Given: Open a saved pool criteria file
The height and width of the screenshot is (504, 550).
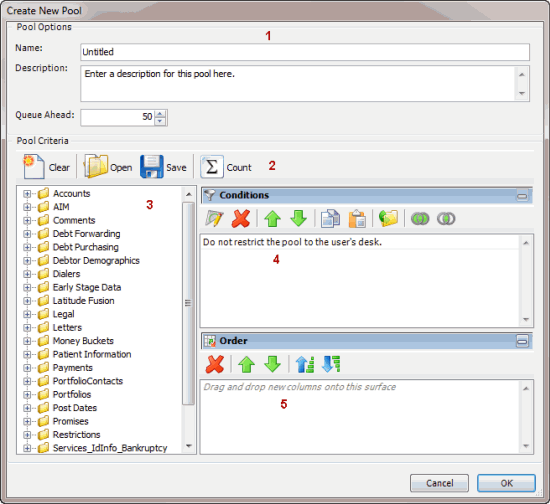Looking at the screenshot, I should [x=96, y=166].
